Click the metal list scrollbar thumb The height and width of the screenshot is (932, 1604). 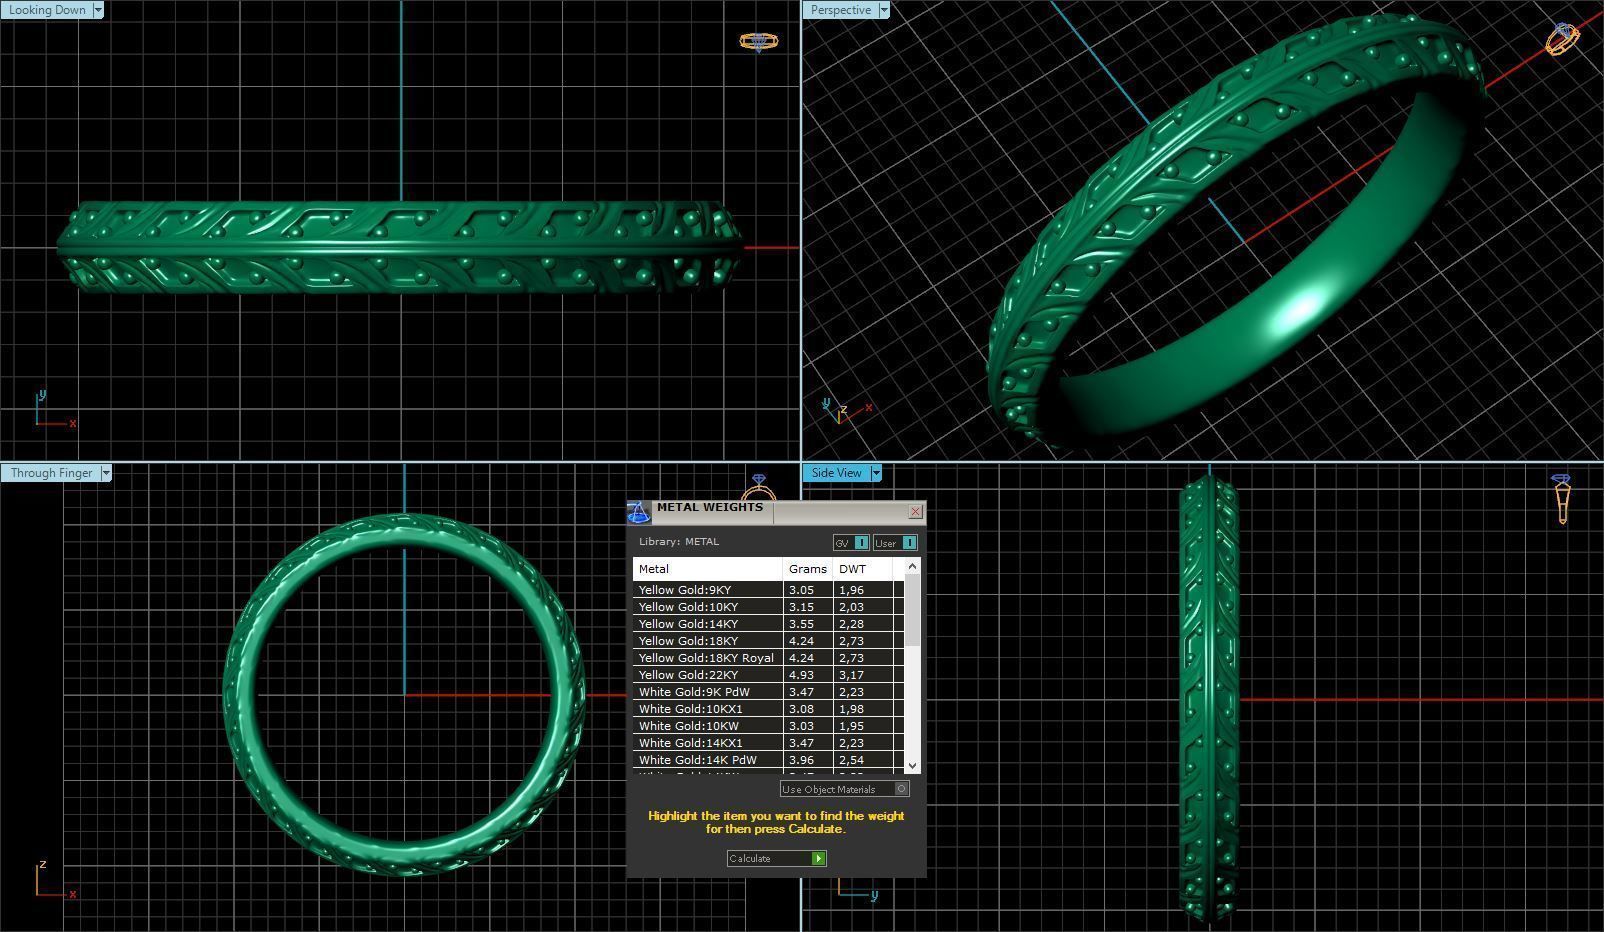[912, 610]
